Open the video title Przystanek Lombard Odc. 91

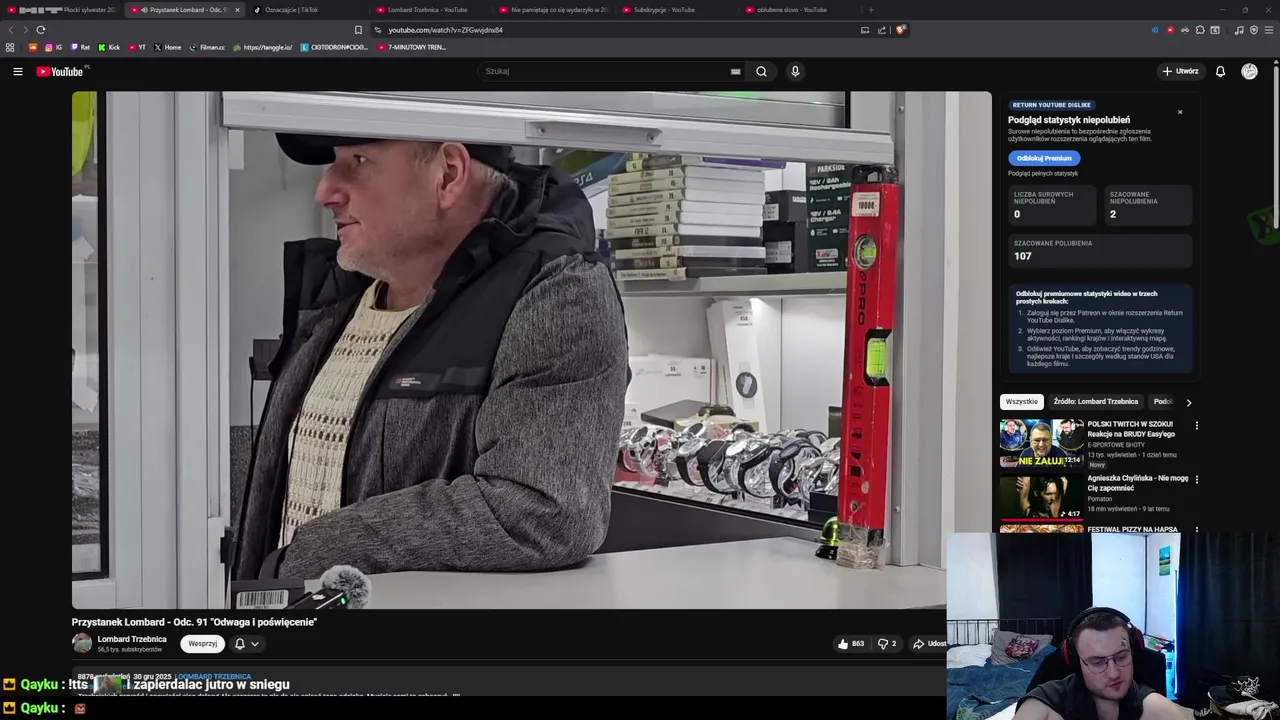194,622
